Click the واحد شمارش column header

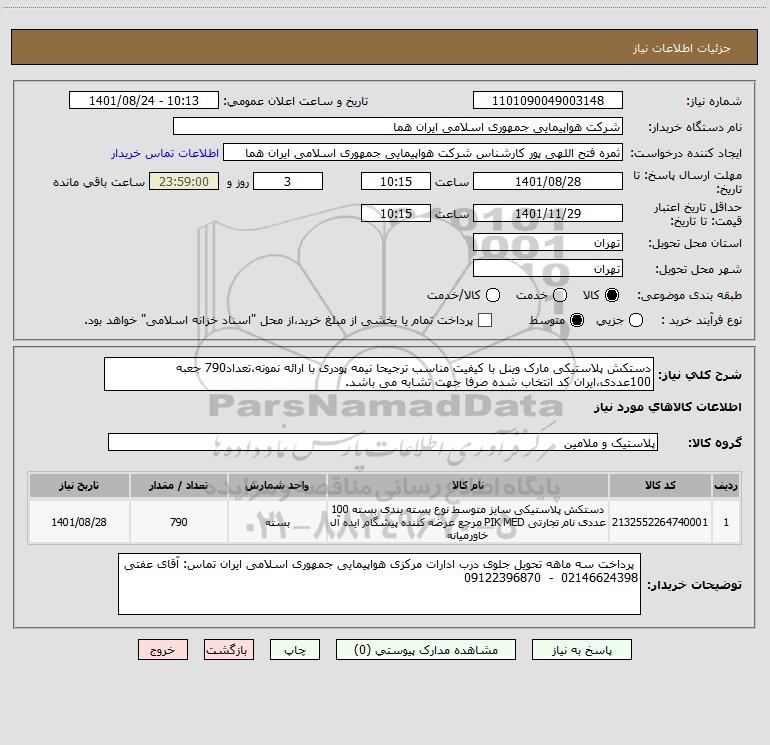tap(277, 485)
